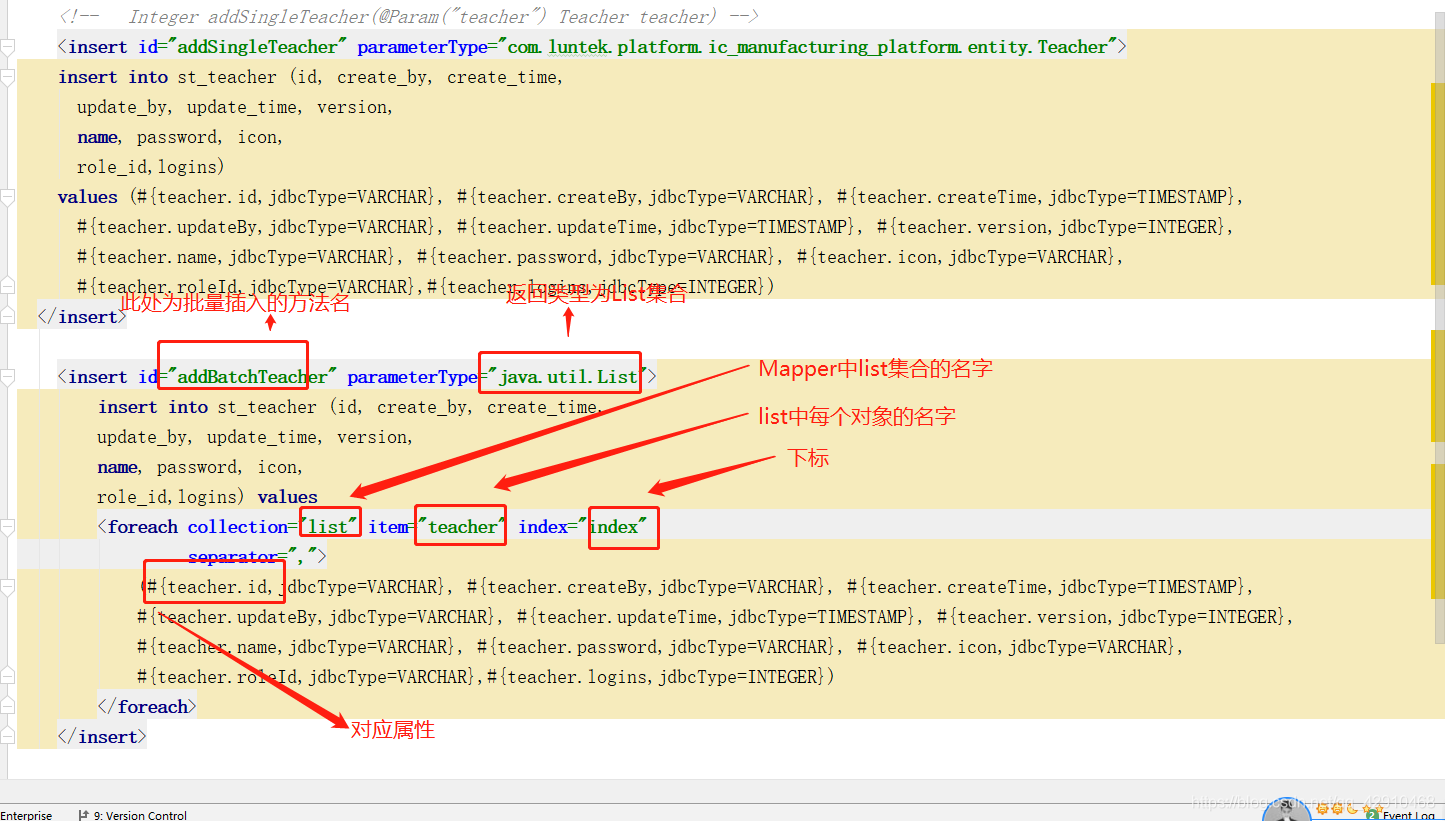Toggle fold marker beside closing </foreach> tag
The width and height of the screenshot is (1445, 821).
[8, 707]
